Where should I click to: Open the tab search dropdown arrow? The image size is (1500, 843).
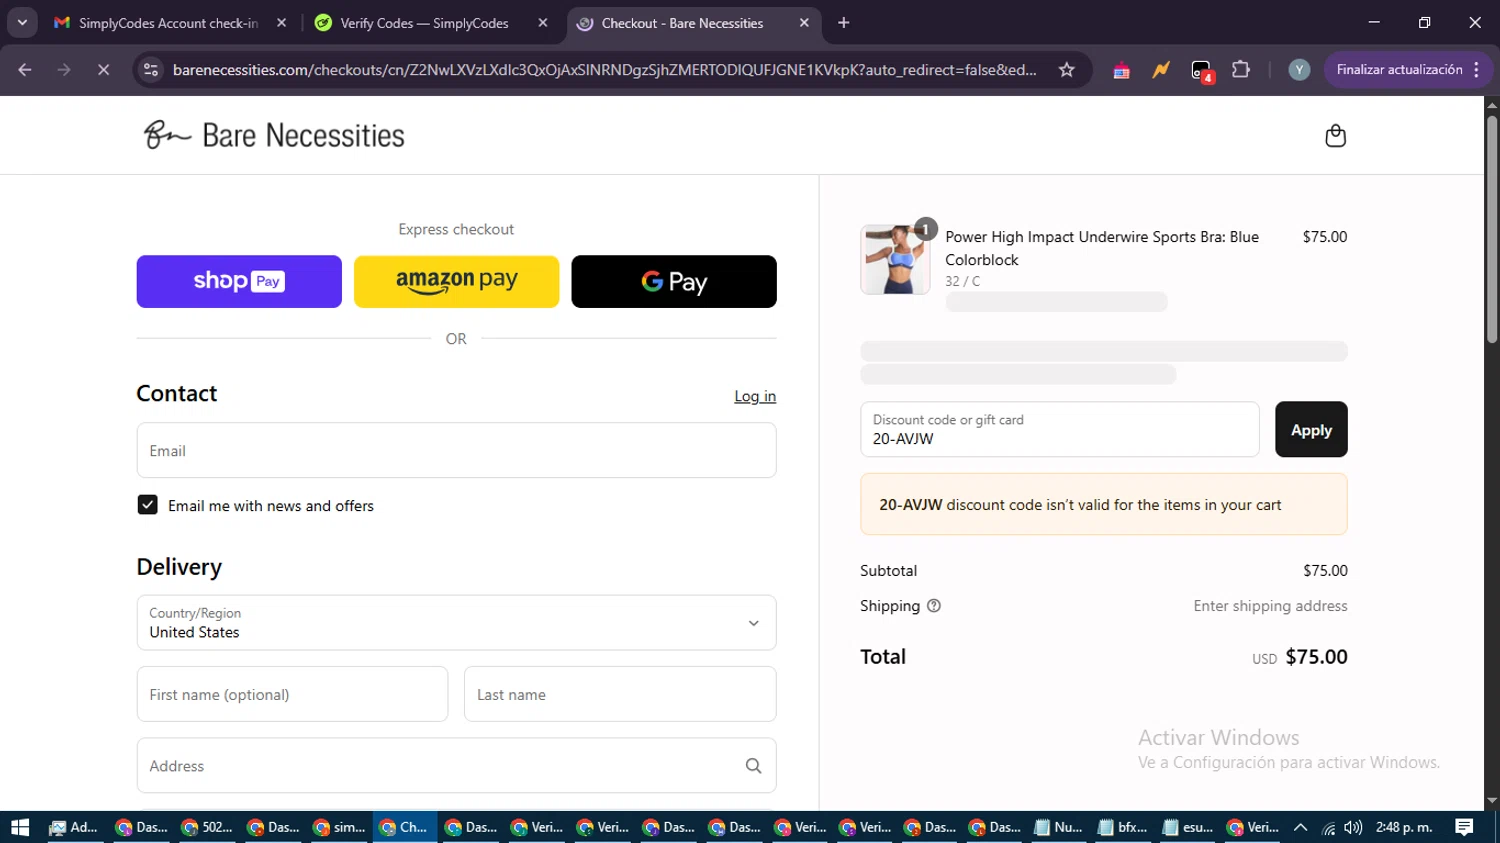click(22, 23)
